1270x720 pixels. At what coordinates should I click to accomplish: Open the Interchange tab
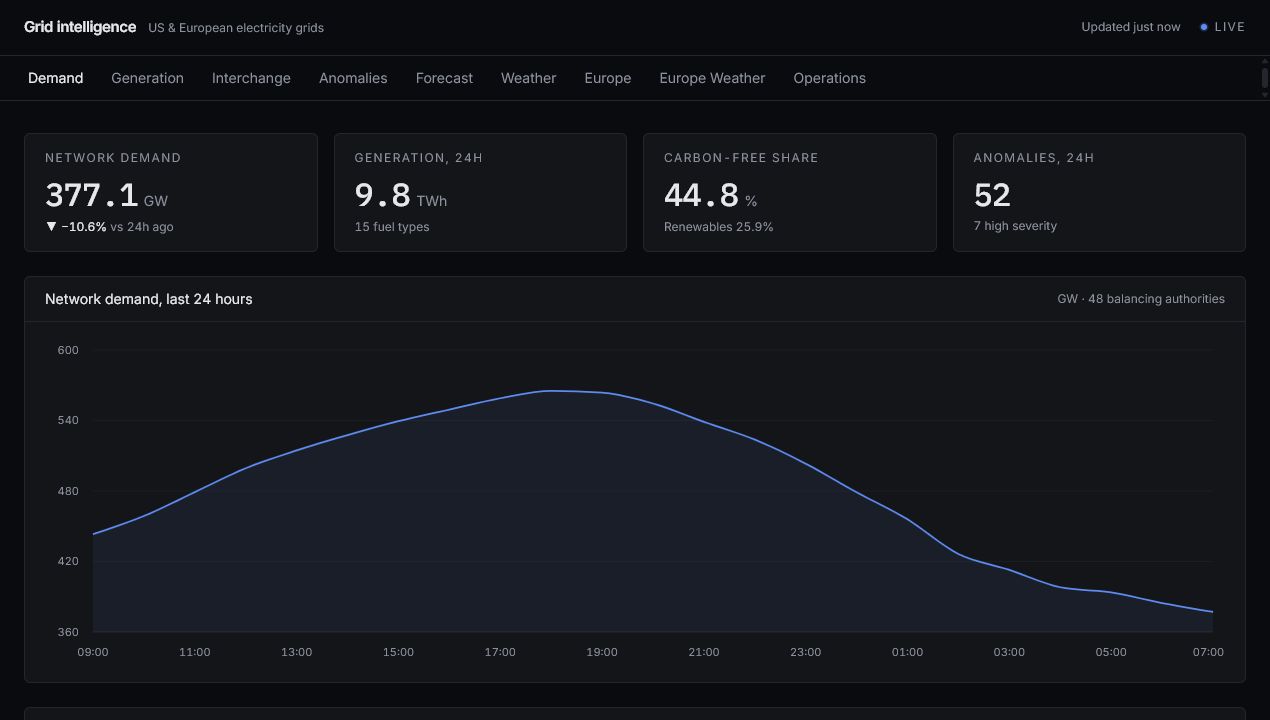251,78
